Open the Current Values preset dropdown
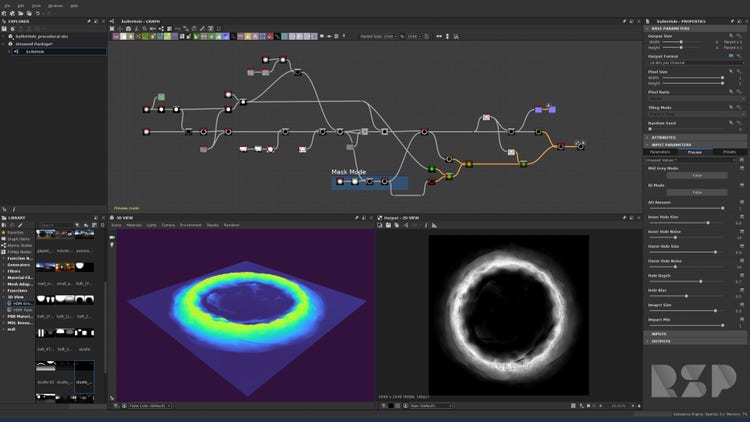 (692, 160)
